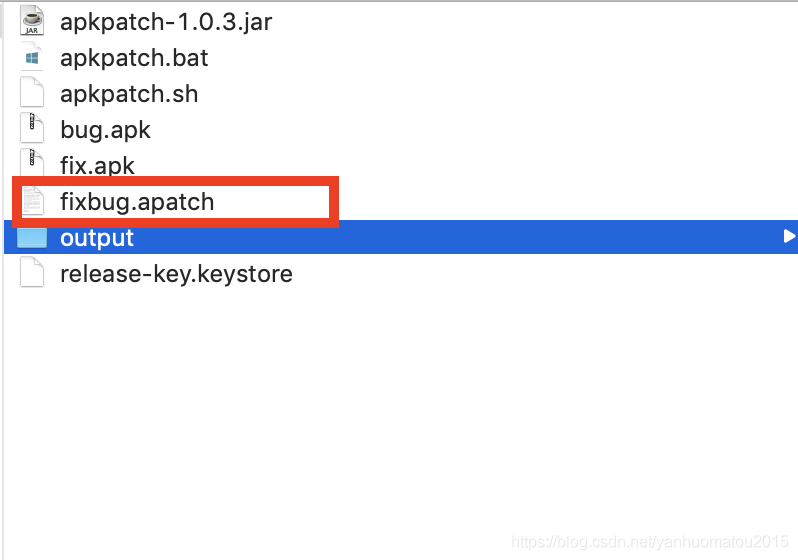Click the release-key.keystore file icon
This screenshot has width=798, height=560.
tap(32, 273)
